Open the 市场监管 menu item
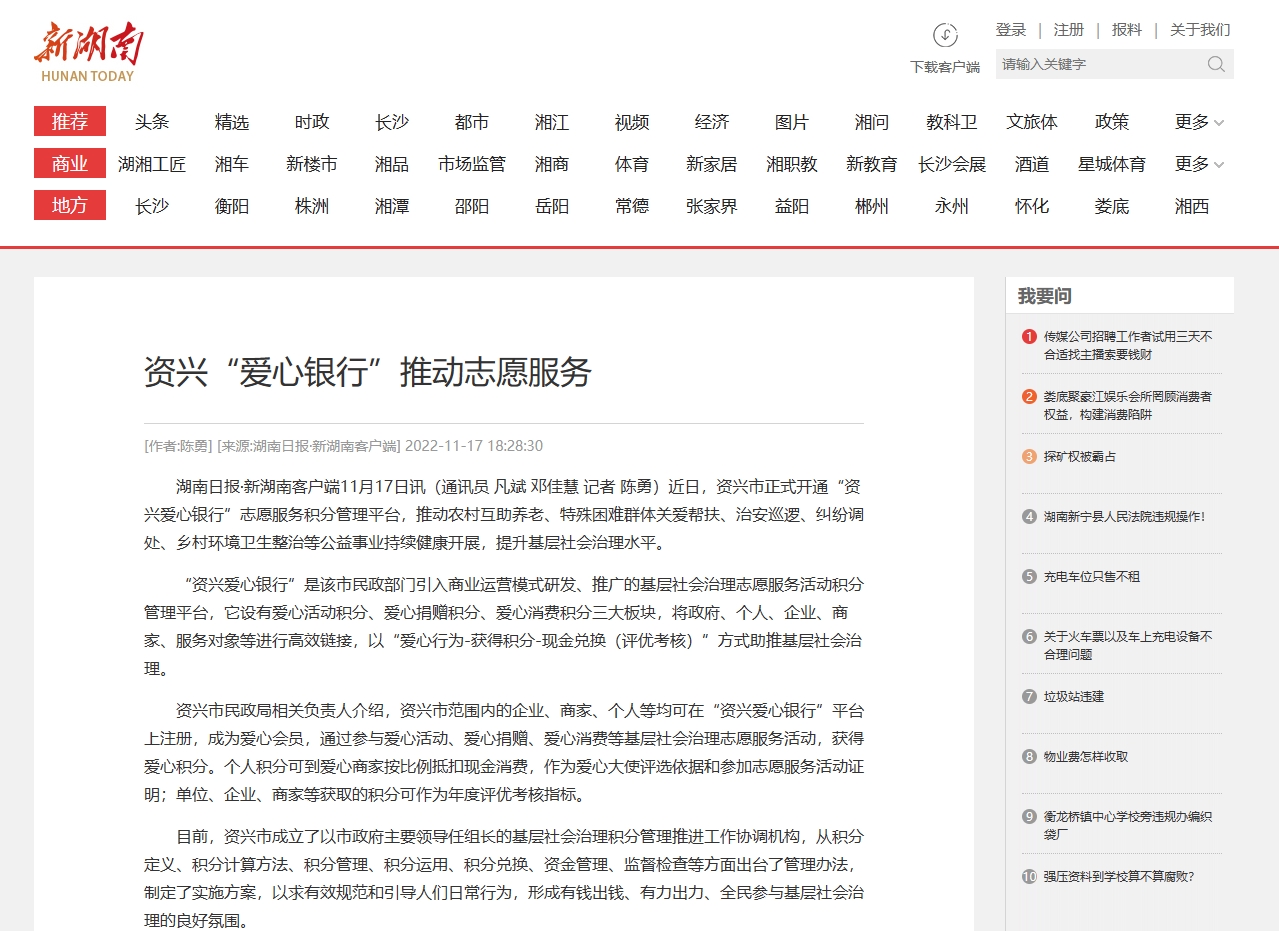1279x931 pixels. [472, 164]
